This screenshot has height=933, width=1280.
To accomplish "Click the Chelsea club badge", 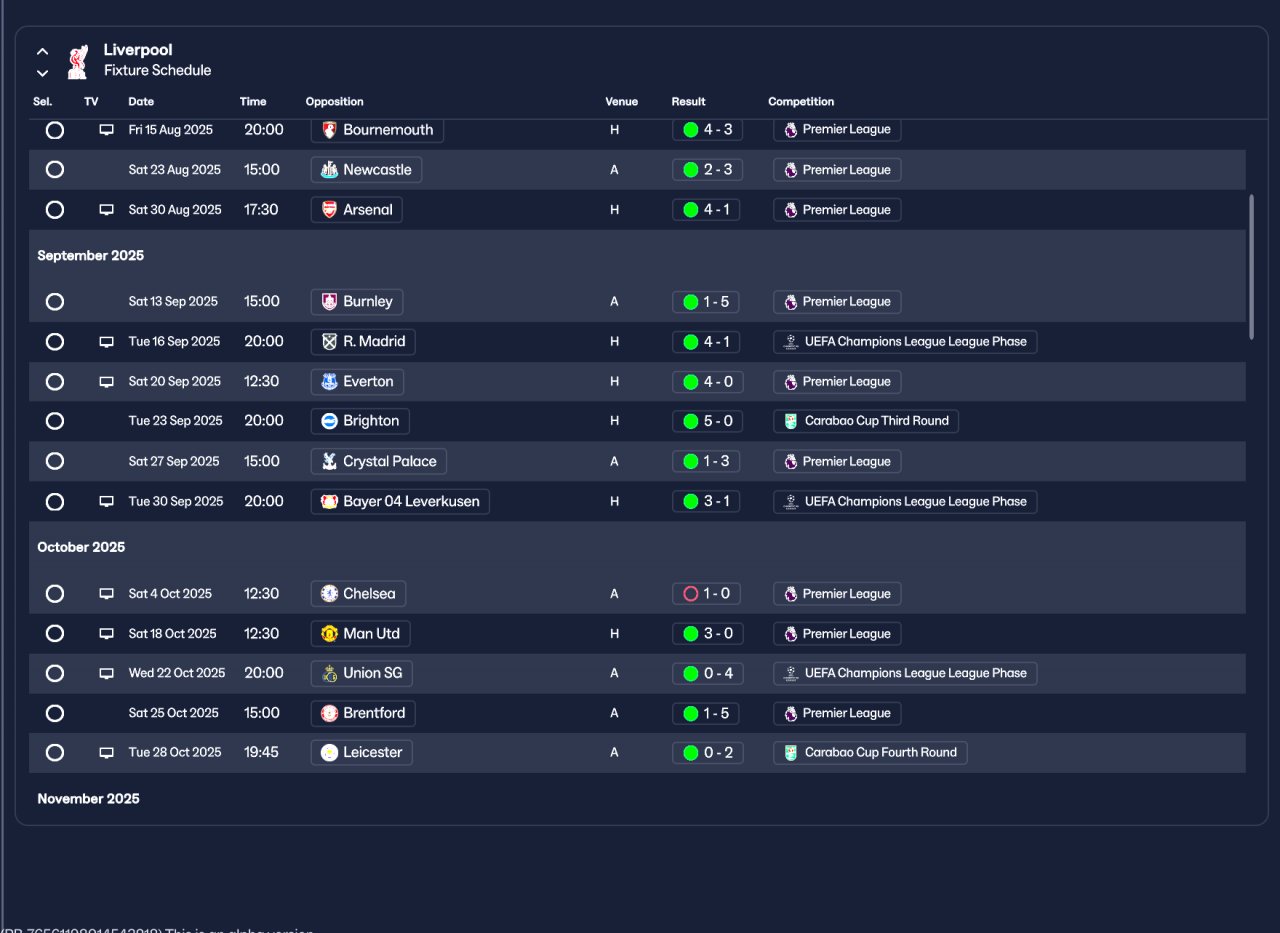I will 329,594.
